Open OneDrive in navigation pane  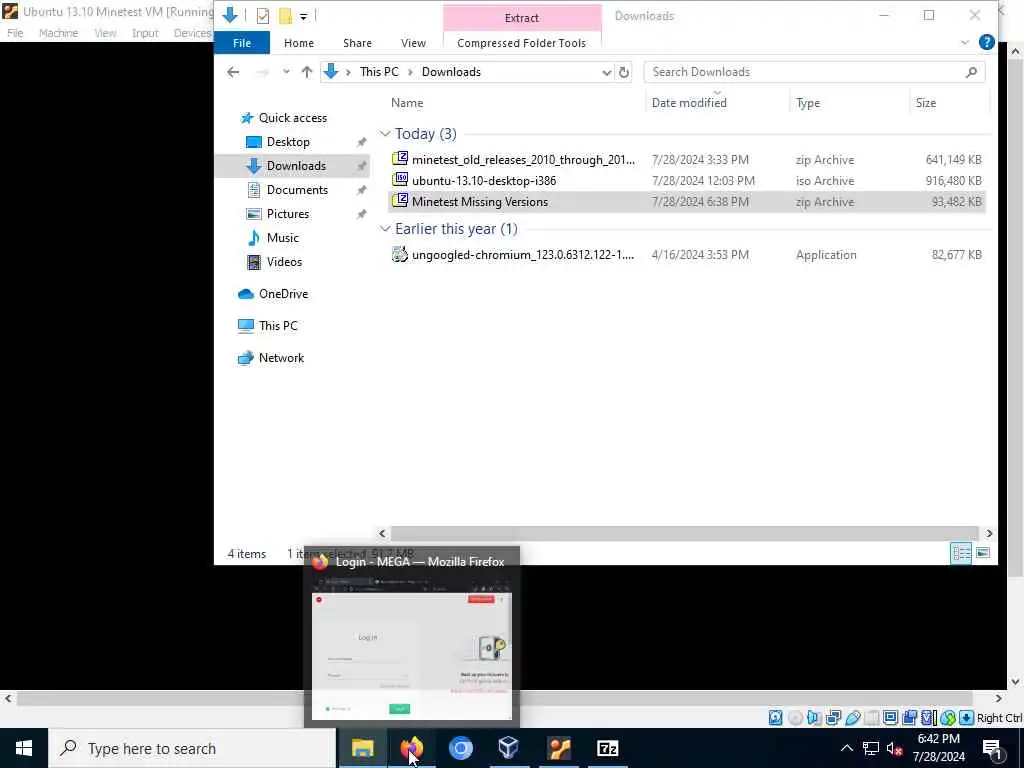coord(283,294)
